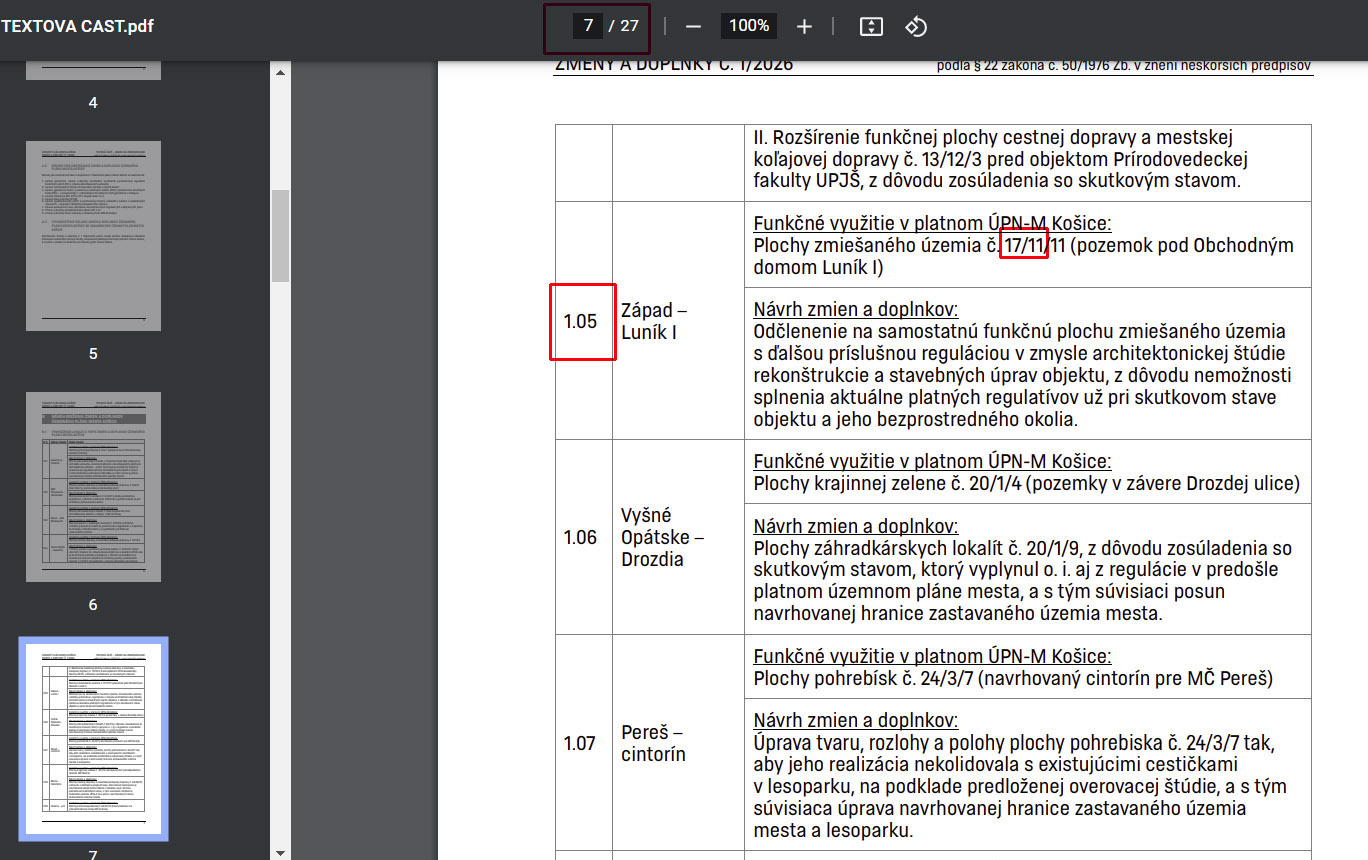Click the zoom out minus icon
This screenshot has width=1368, height=860.
(693, 26)
